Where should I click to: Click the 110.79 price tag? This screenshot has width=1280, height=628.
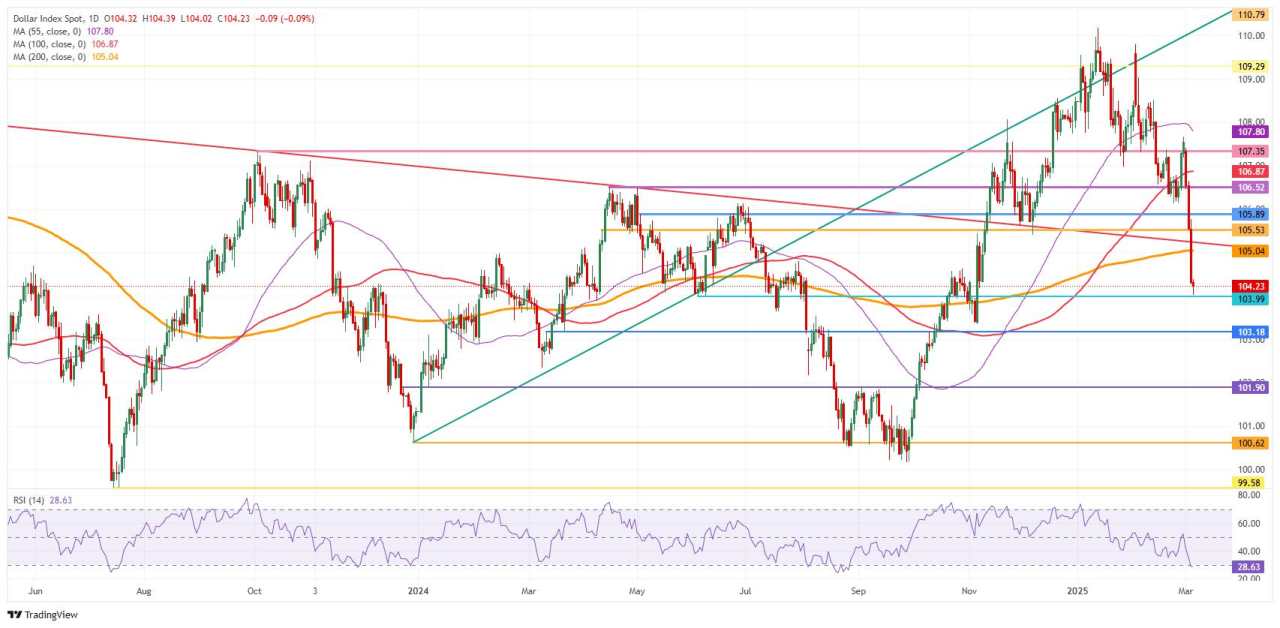coord(1252,16)
